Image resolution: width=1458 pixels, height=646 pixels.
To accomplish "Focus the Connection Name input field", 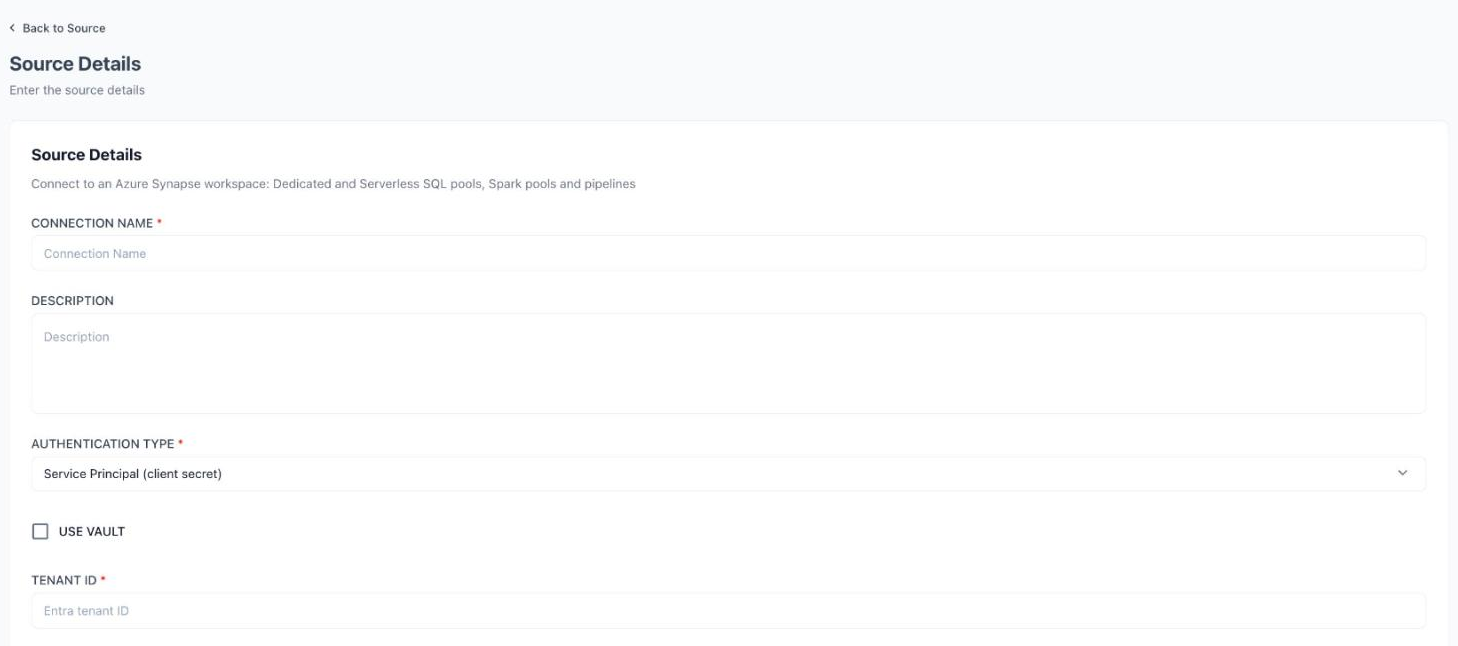I will tap(728, 253).
